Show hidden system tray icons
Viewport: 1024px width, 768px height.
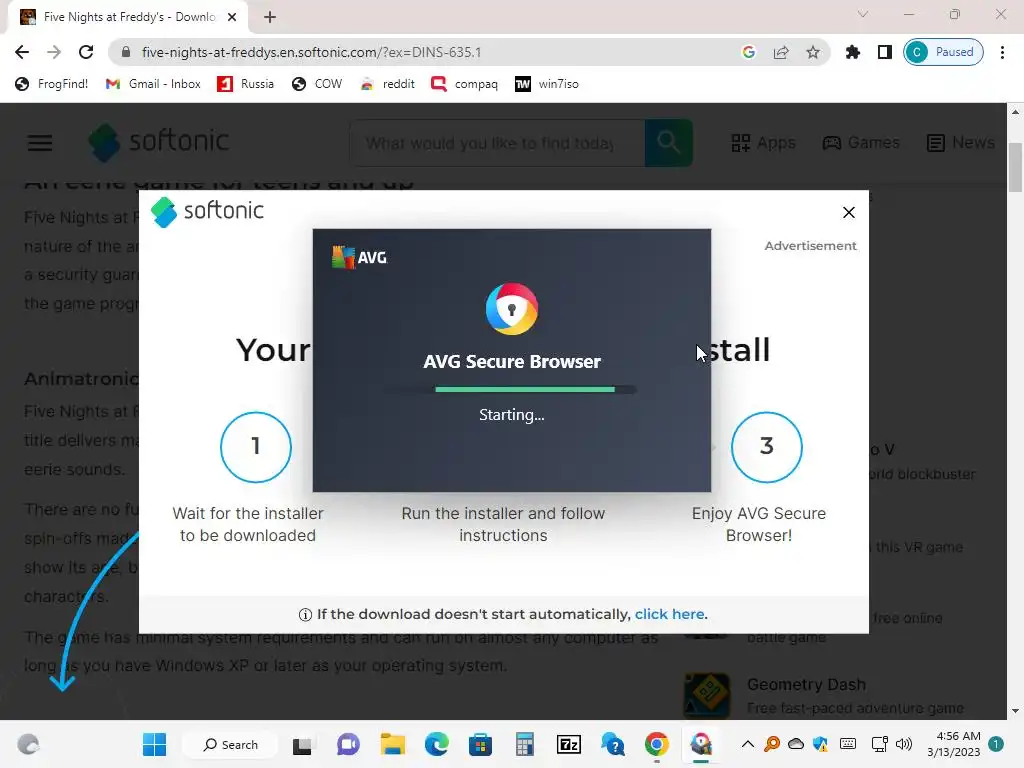[x=748, y=744]
